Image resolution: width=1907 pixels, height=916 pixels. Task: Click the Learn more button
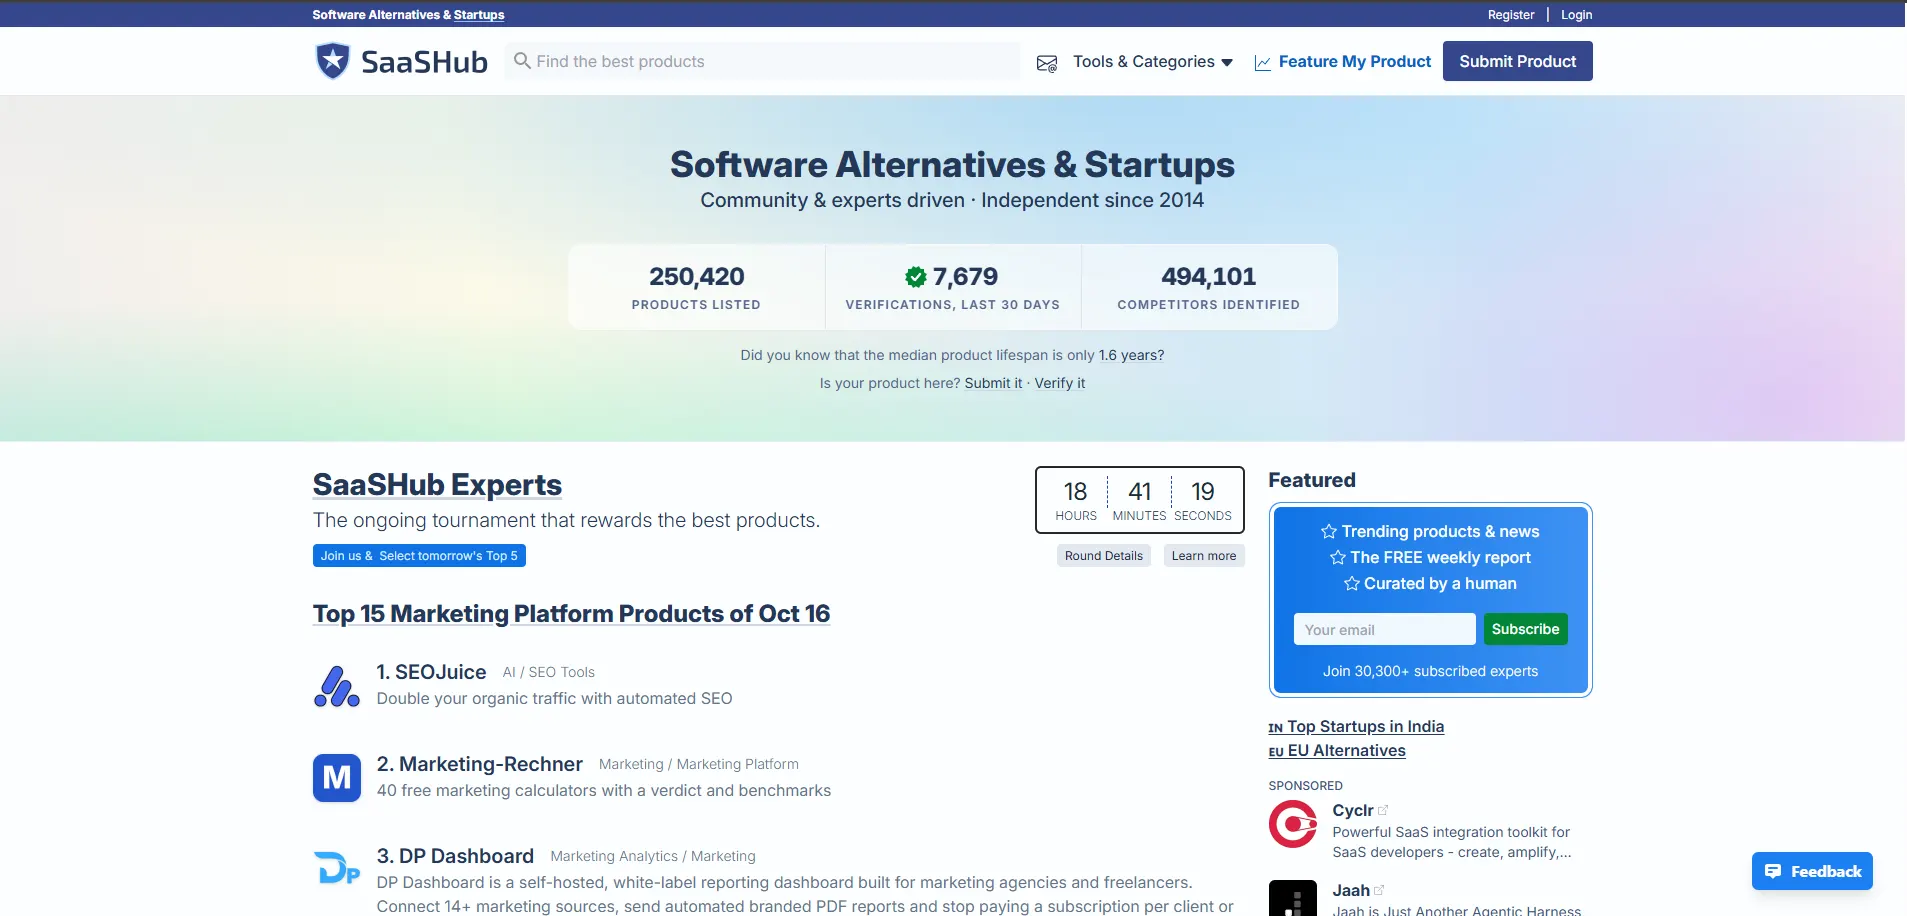tap(1204, 556)
